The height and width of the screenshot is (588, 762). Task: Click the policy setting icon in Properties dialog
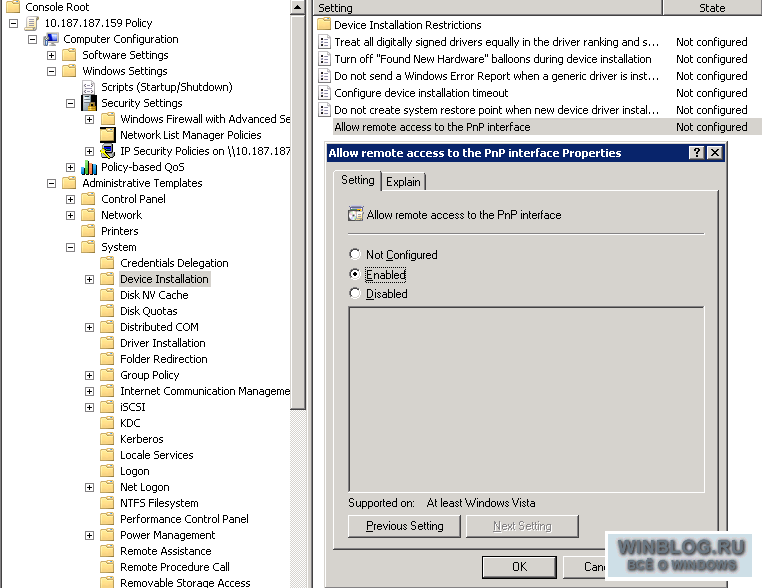pyautogui.click(x=355, y=214)
